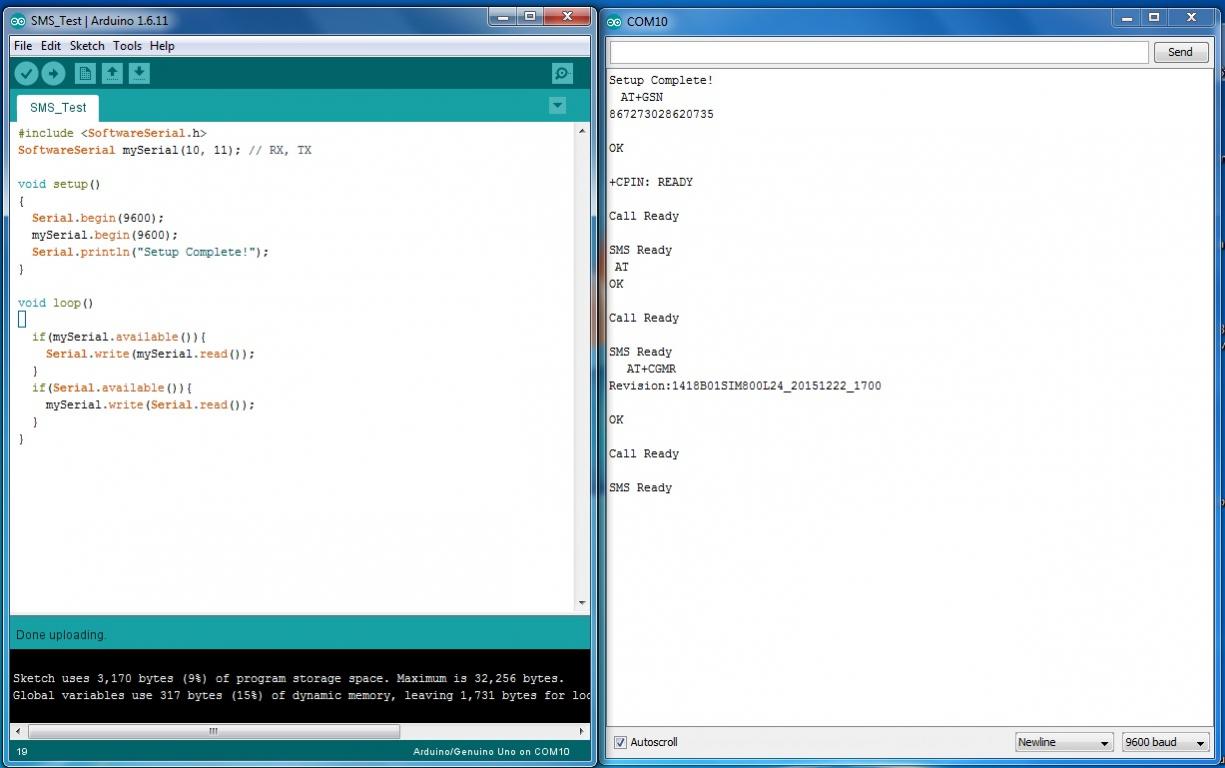The width and height of the screenshot is (1225, 768).
Task: Click the console horizontal scrollbar thumb
Action: pyautogui.click(x=212, y=731)
